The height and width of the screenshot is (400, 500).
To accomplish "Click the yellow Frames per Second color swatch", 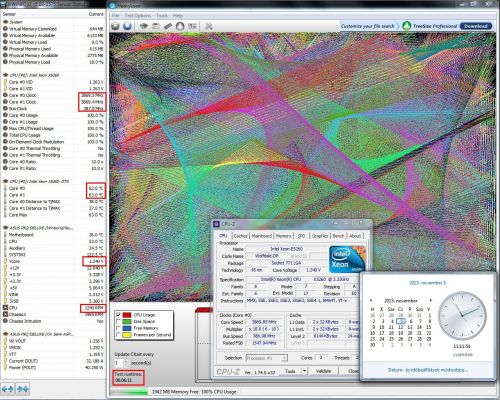I will coord(127,335).
